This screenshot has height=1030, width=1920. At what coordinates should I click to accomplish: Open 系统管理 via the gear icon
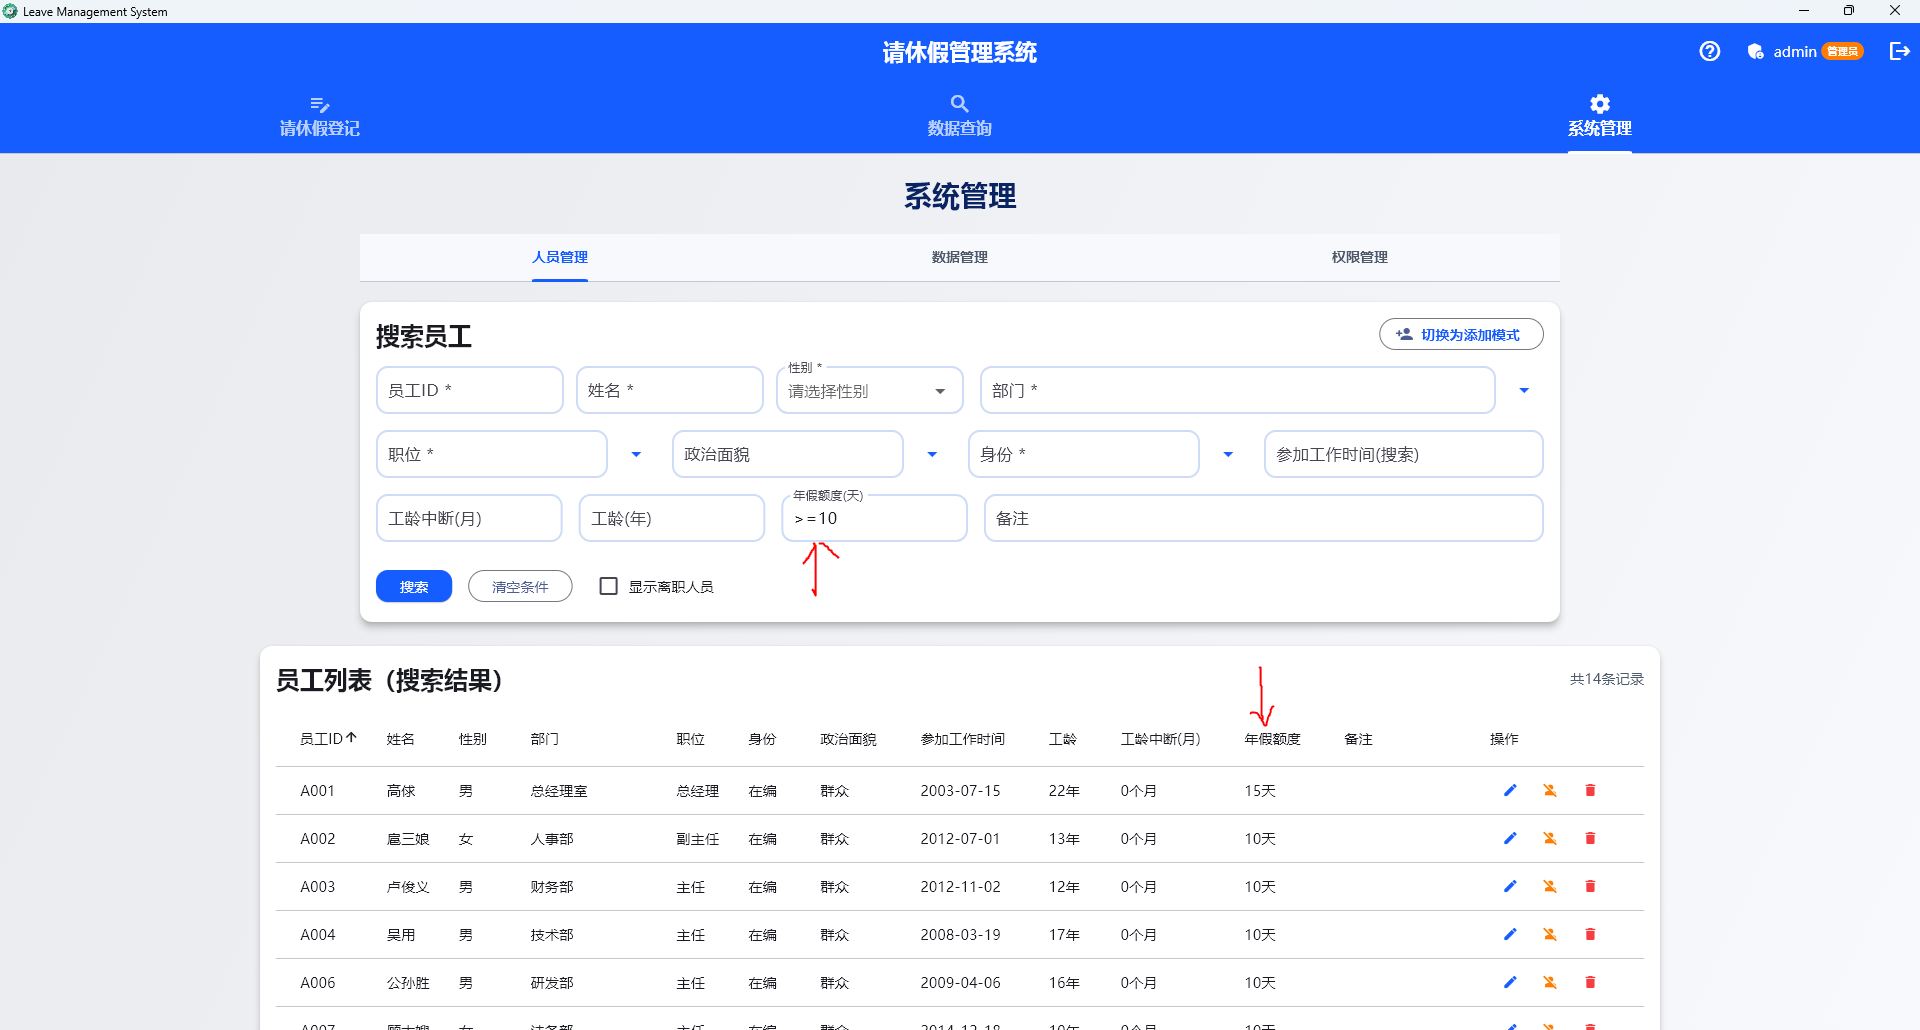[x=1598, y=103]
